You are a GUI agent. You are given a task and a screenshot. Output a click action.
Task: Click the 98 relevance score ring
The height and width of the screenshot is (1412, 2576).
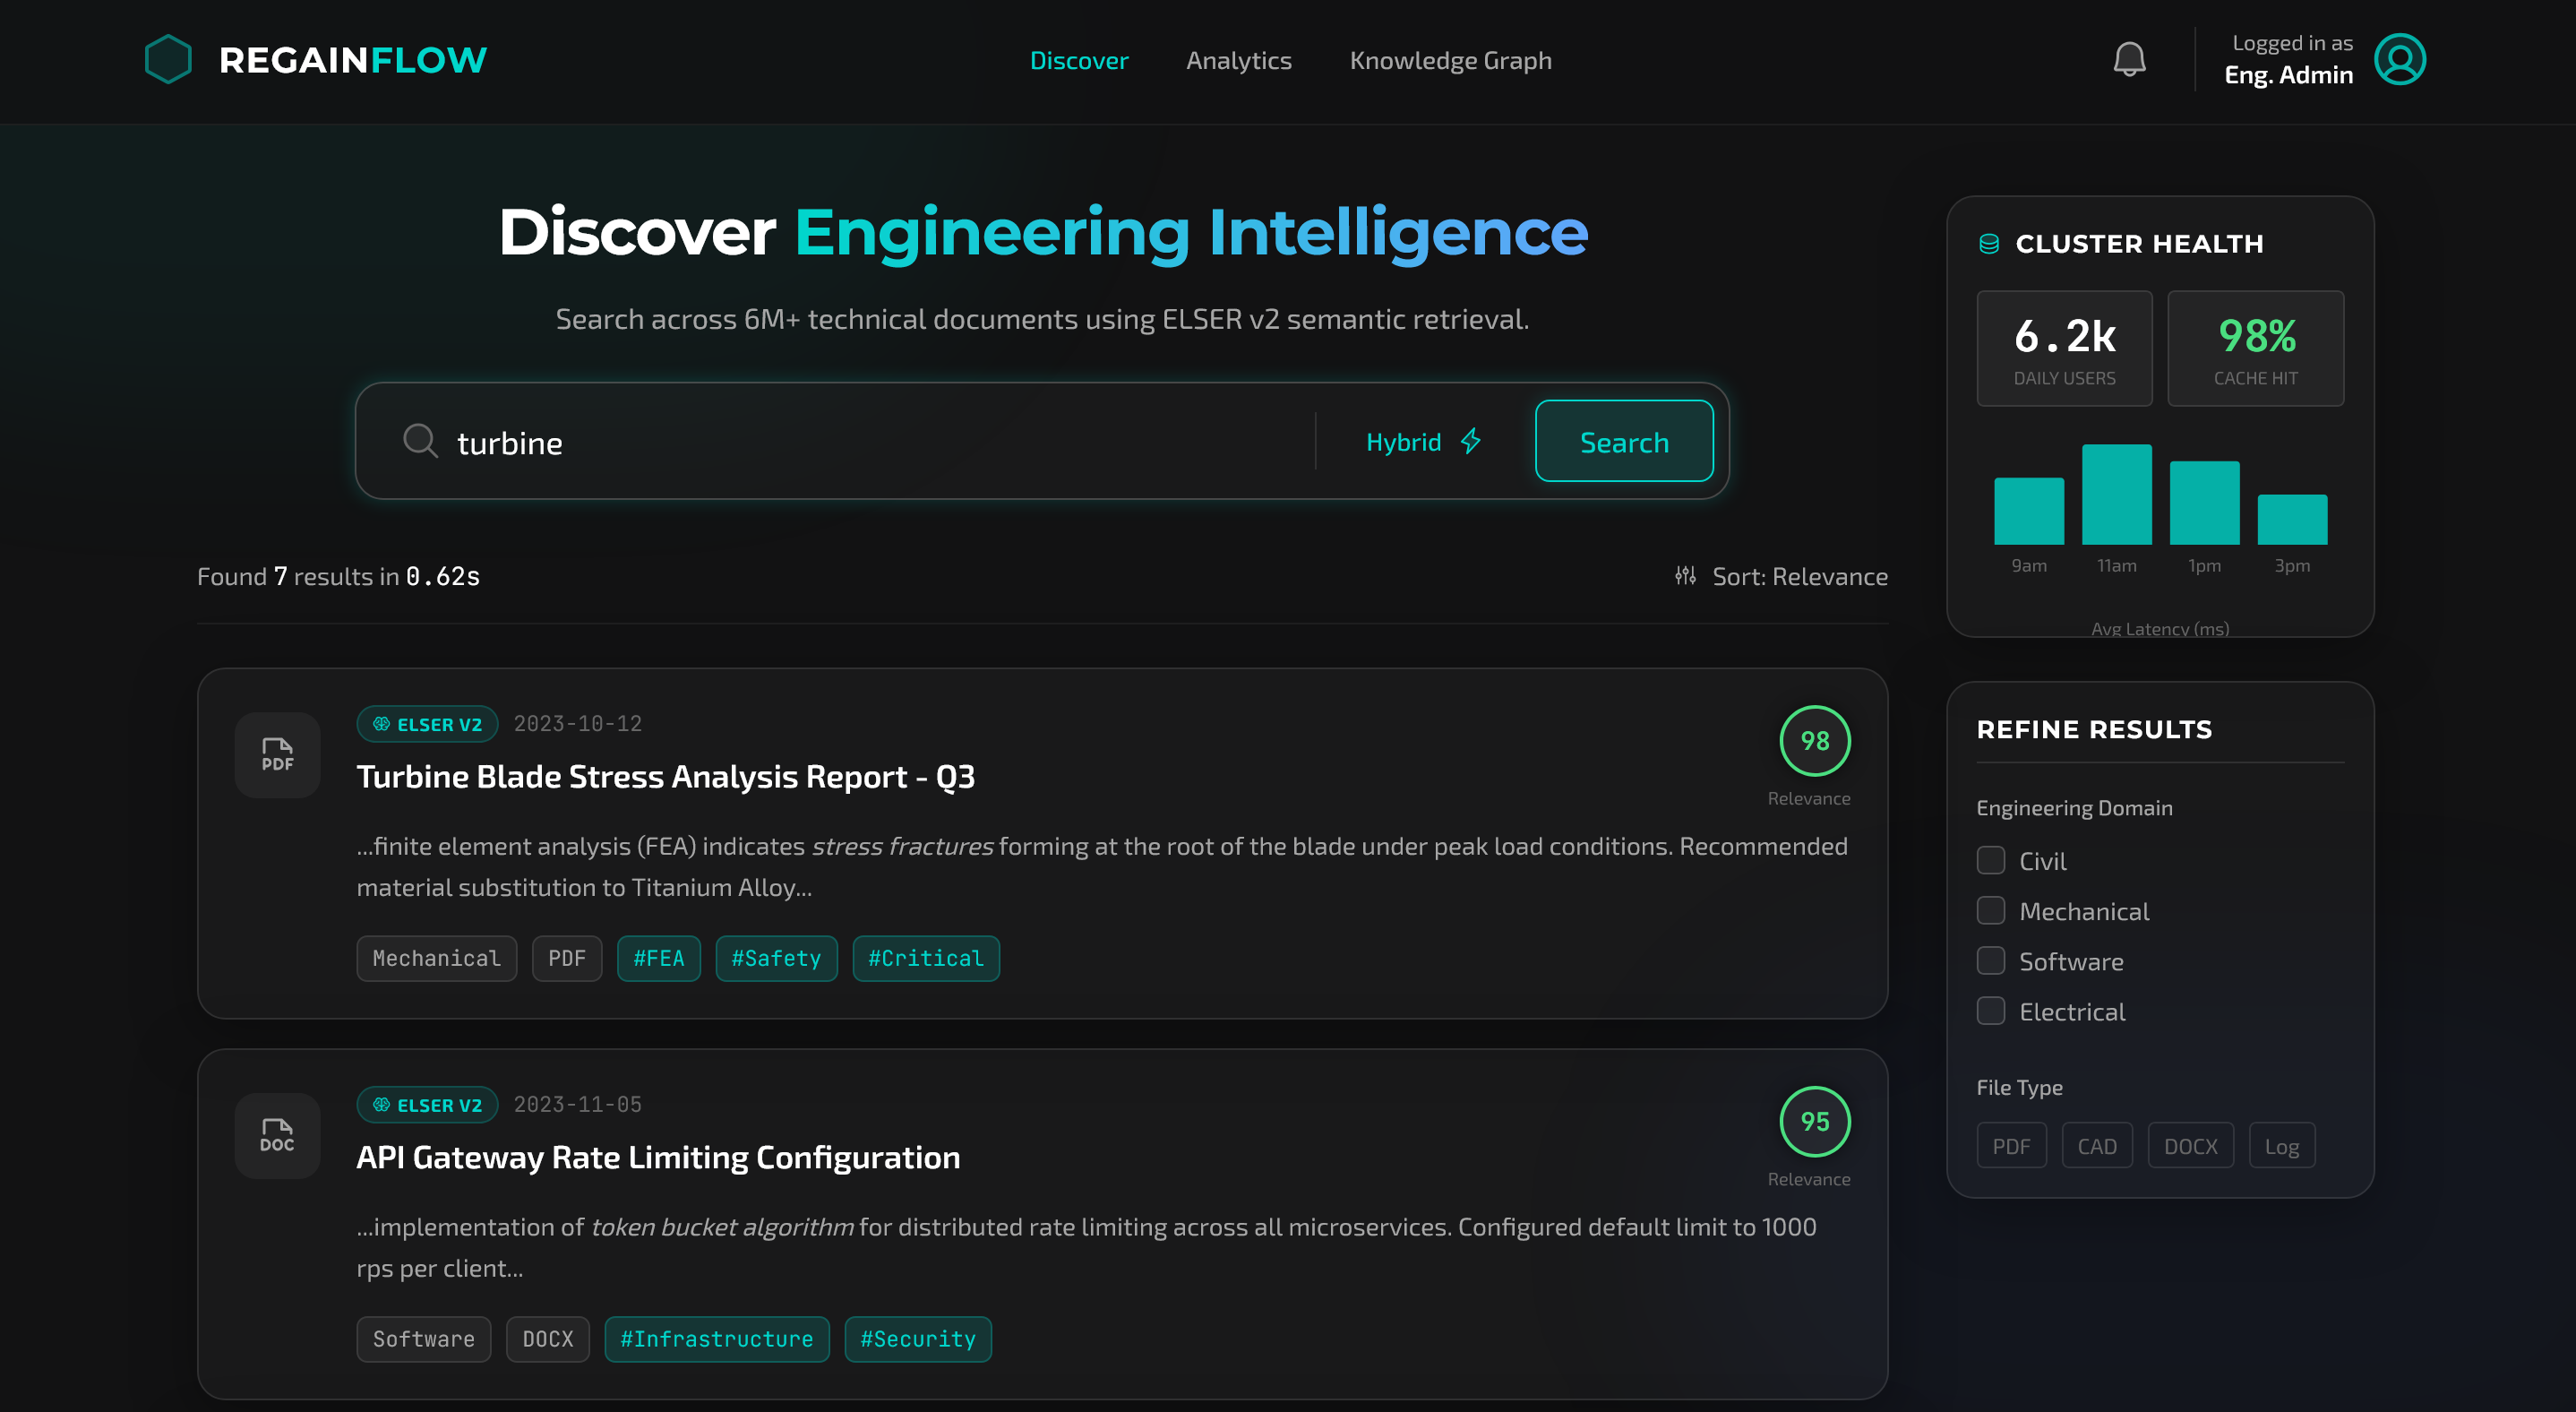[x=1813, y=741]
